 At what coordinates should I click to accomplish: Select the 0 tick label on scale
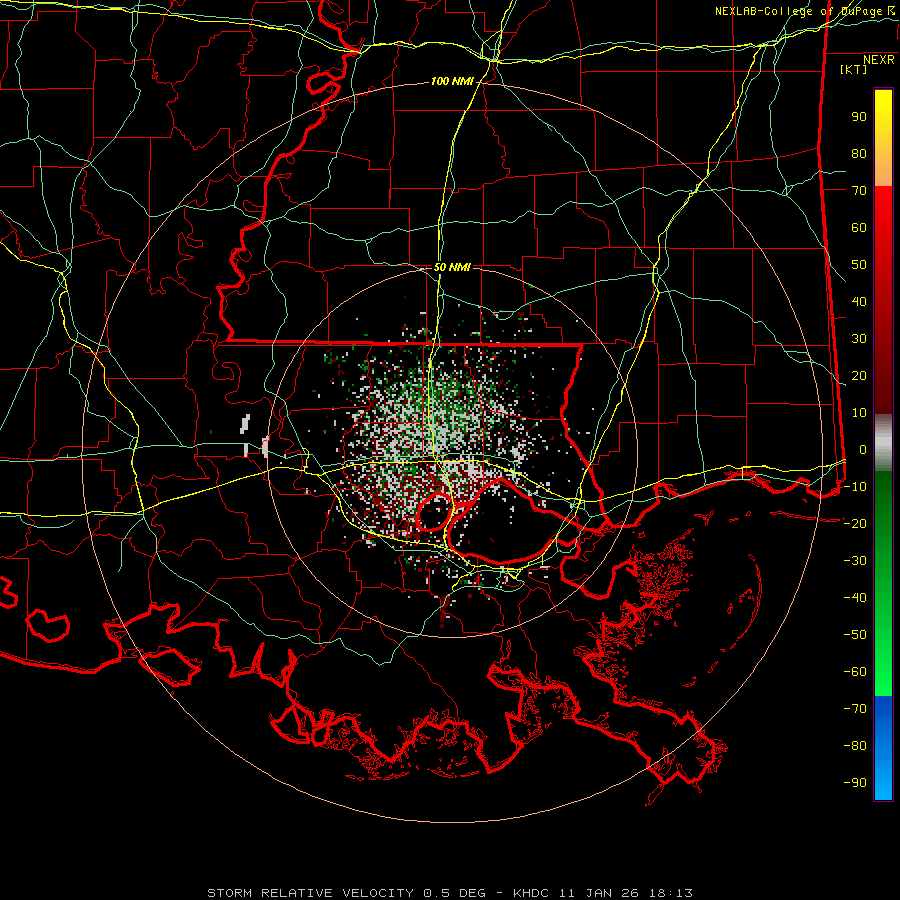[863, 449]
